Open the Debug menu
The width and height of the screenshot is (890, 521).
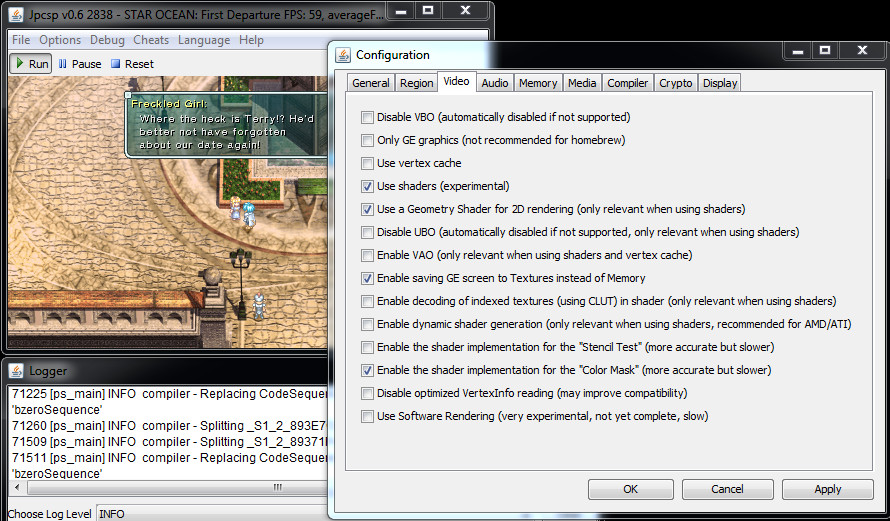pyautogui.click(x=107, y=40)
